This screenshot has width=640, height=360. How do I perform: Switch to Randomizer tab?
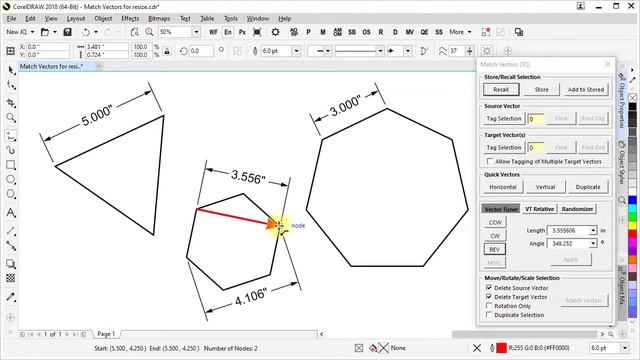pos(577,209)
